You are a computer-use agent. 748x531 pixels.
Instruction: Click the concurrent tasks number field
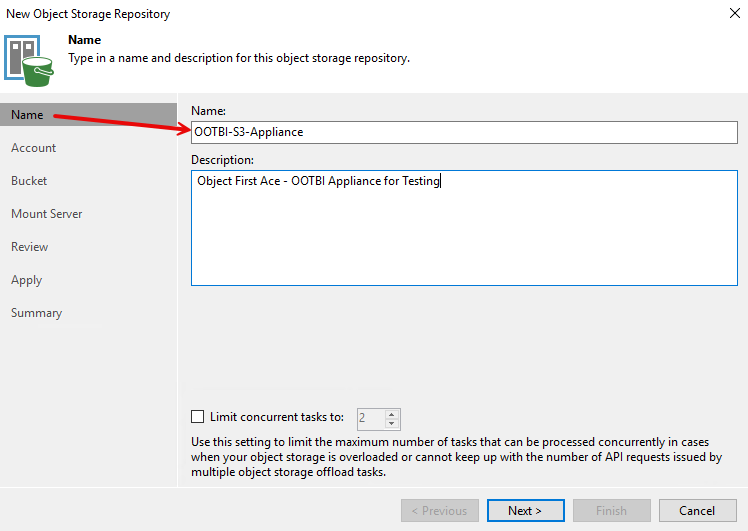370,418
